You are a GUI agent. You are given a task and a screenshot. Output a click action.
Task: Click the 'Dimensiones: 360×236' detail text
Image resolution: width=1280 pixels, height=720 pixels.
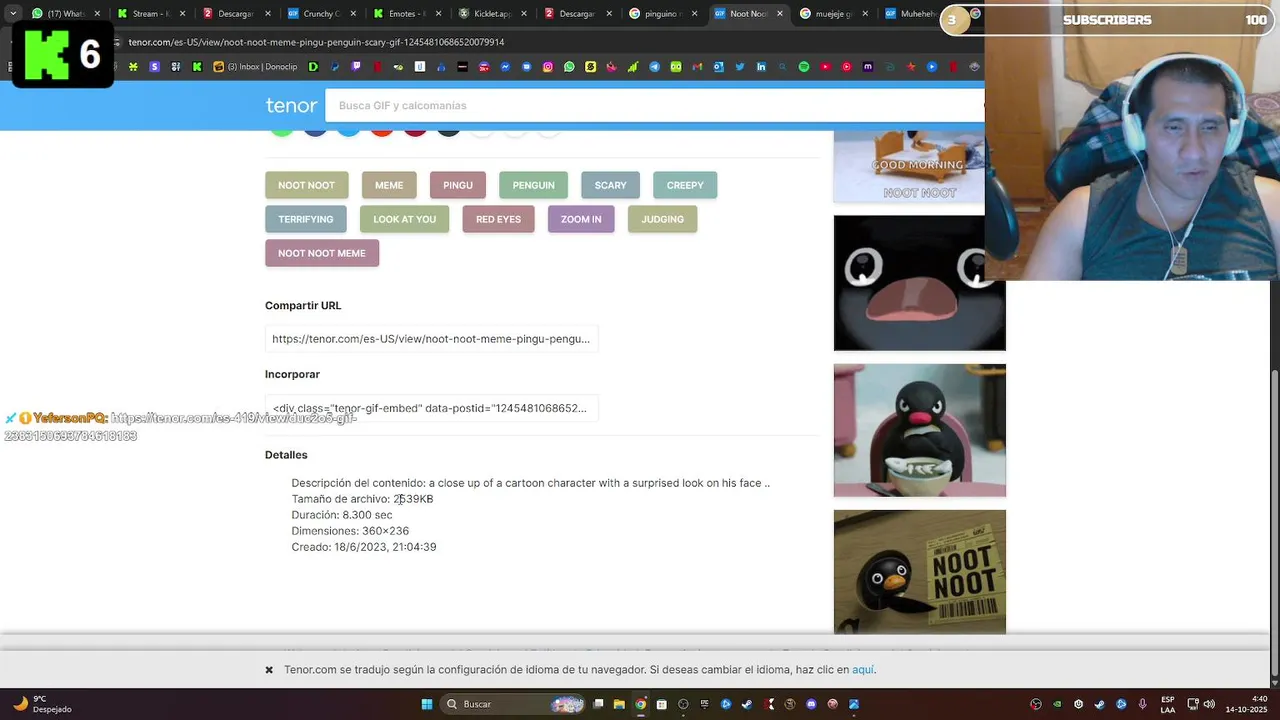350,531
